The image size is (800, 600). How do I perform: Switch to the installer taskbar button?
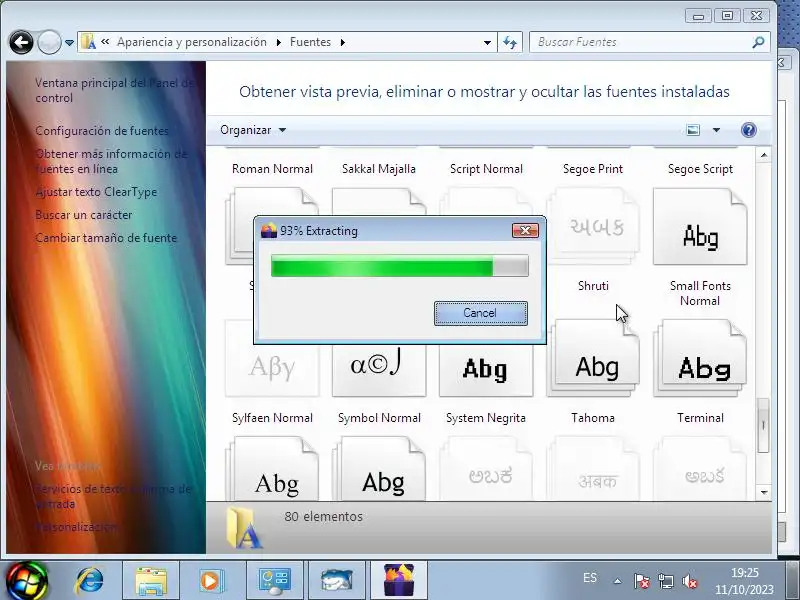[x=399, y=581]
